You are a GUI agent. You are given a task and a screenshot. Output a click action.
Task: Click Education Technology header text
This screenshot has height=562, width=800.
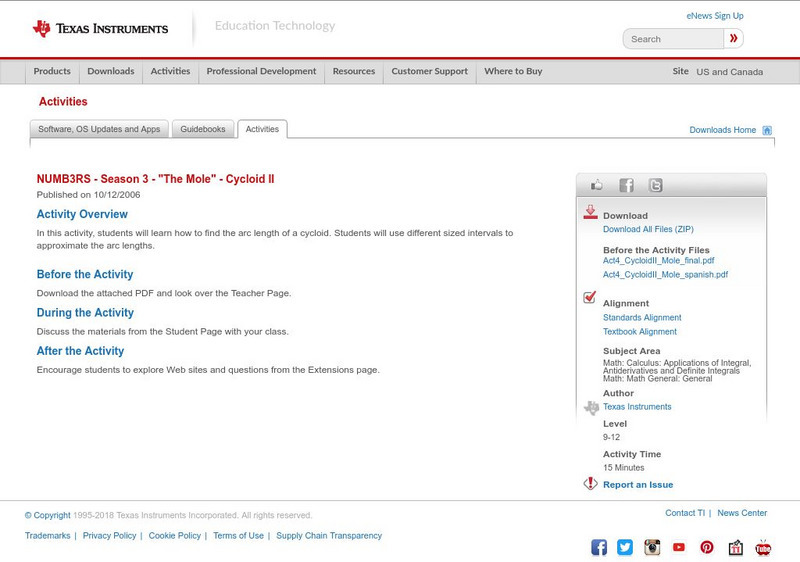[x=275, y=26]
